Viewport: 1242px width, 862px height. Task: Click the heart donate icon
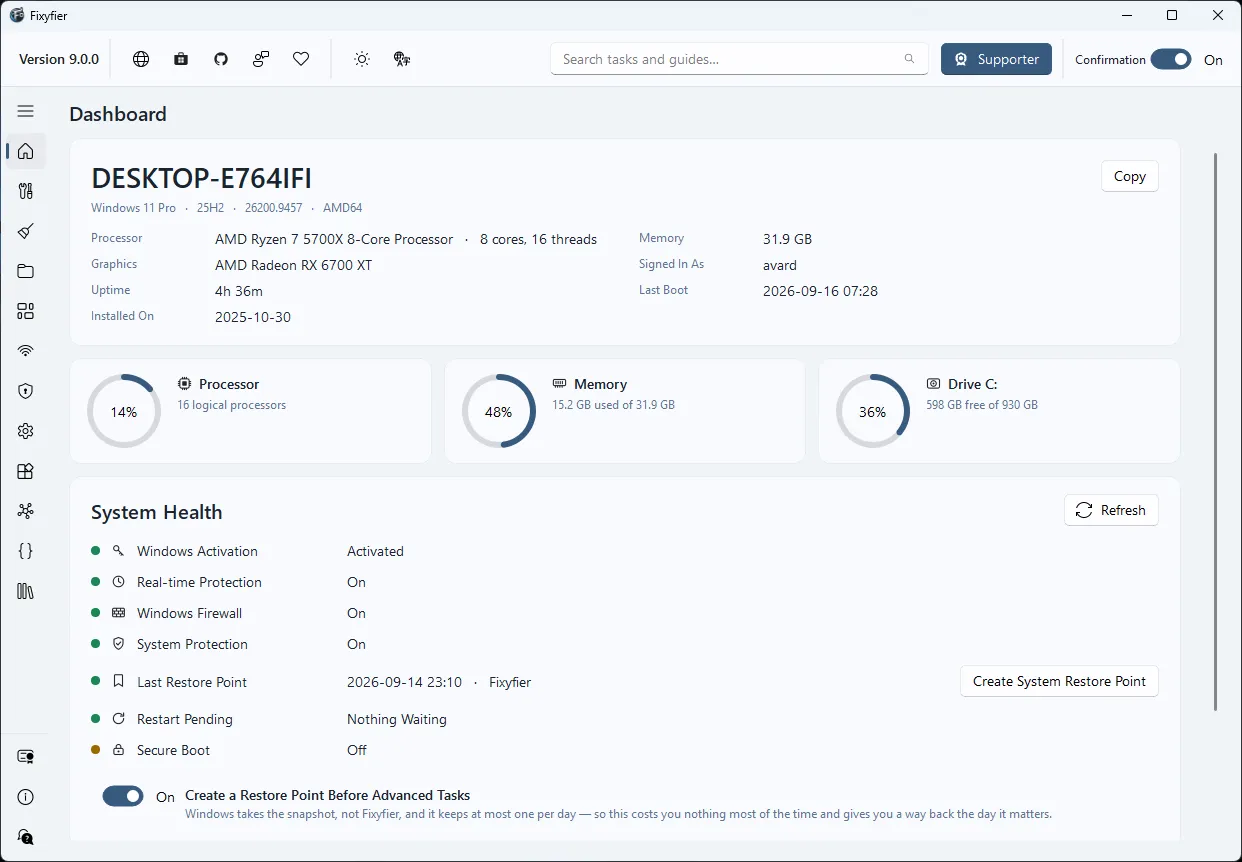[x=301, y=59]
